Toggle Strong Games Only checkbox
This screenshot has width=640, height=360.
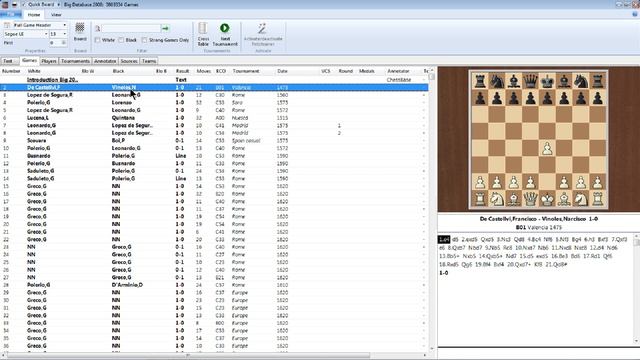click(x=144, y=40)
